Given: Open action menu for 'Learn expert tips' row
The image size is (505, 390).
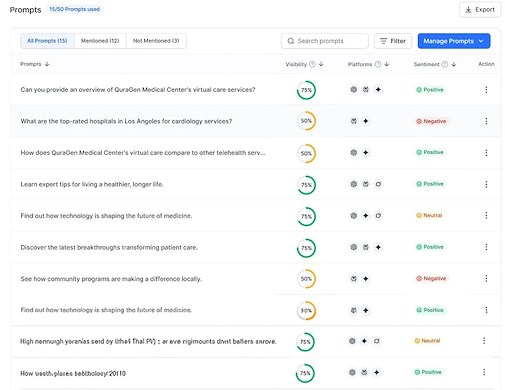Looking at the screenshot, I should click(x=486, y=184).
